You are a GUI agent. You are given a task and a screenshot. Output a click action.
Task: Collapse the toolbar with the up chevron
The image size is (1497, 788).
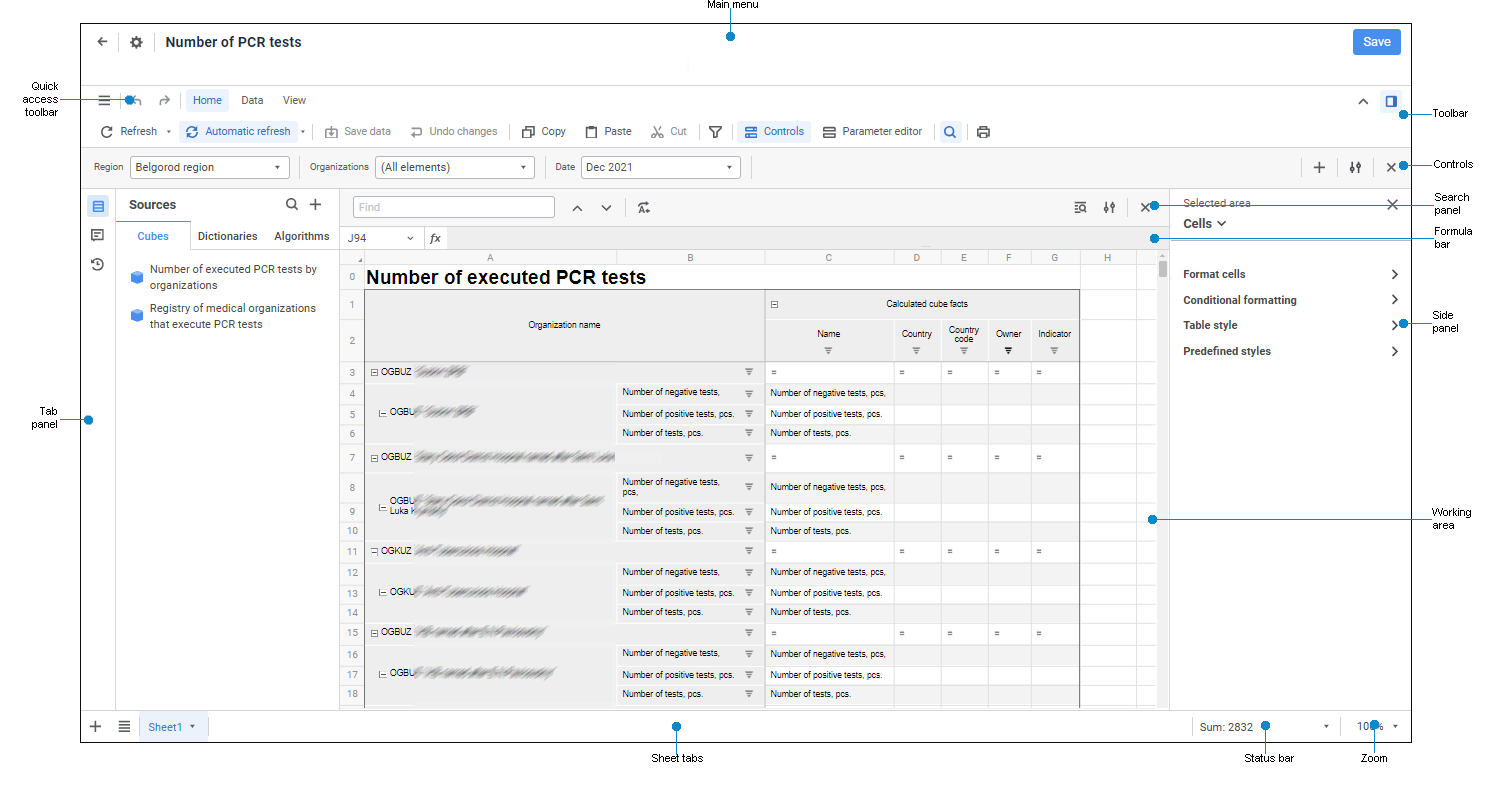(x=1362, y=101)
